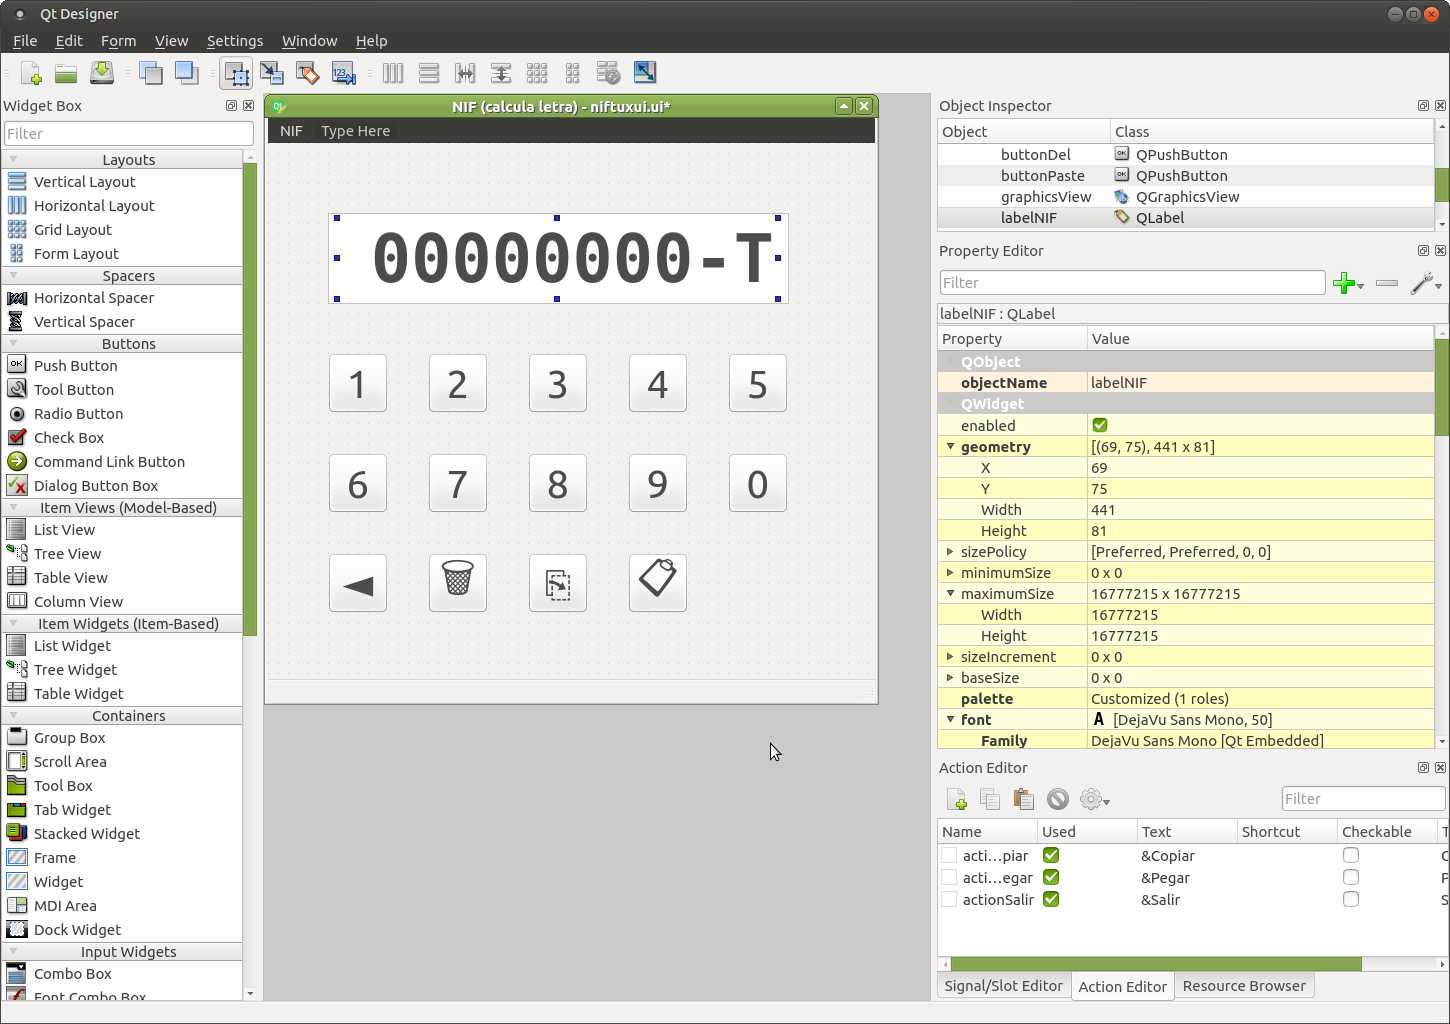Click the Action Editor filter field
Viewport: 1450px width, 1024px height.
click(x=1363, y=799)
